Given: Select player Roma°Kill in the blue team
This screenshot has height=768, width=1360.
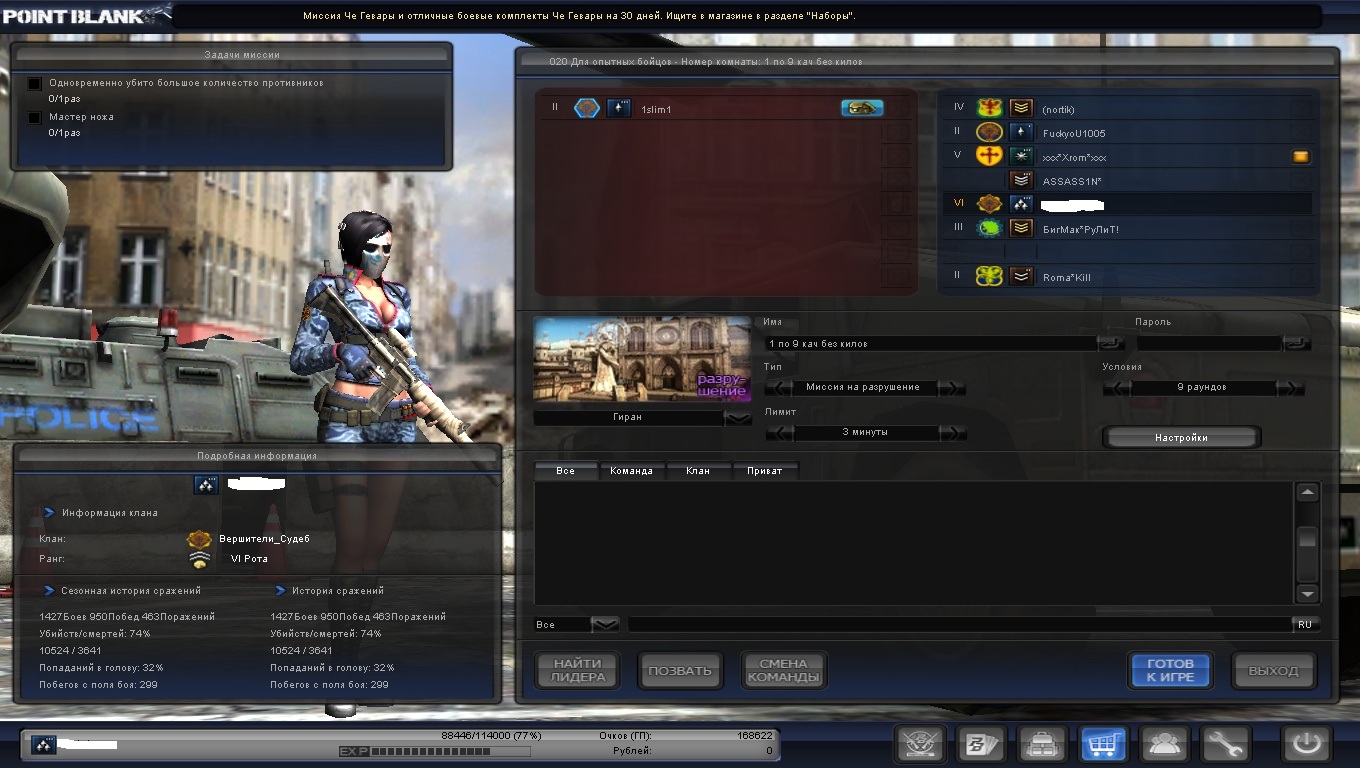Looking at the screenshot, I should click(x=1129, y=276).
